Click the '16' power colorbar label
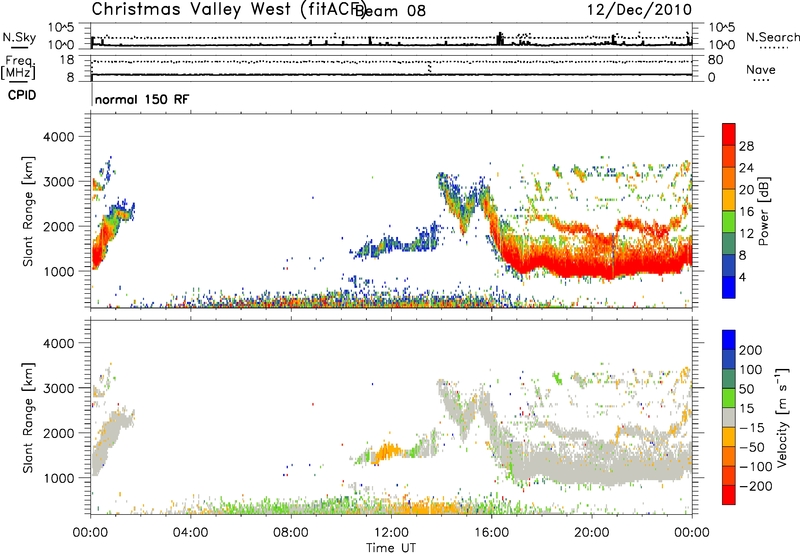Image resolution: width=800 pixels, height=554 pixels. (746, 212)
